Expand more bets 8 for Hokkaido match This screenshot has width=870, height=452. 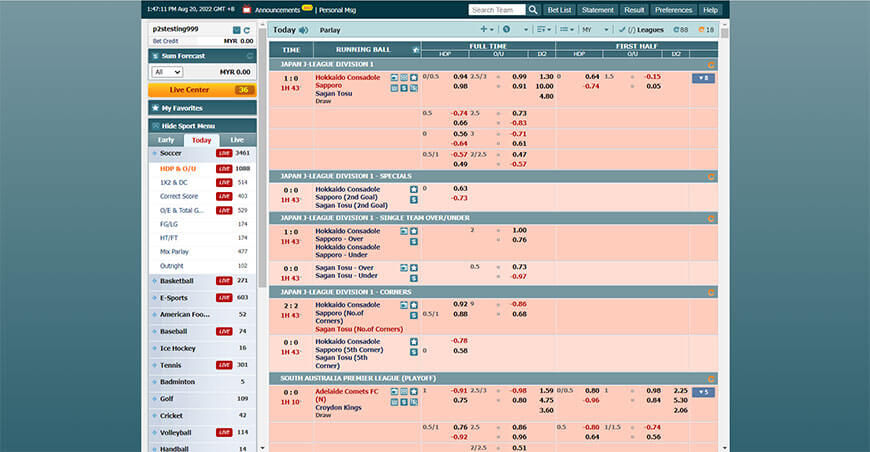coord(703,78)
